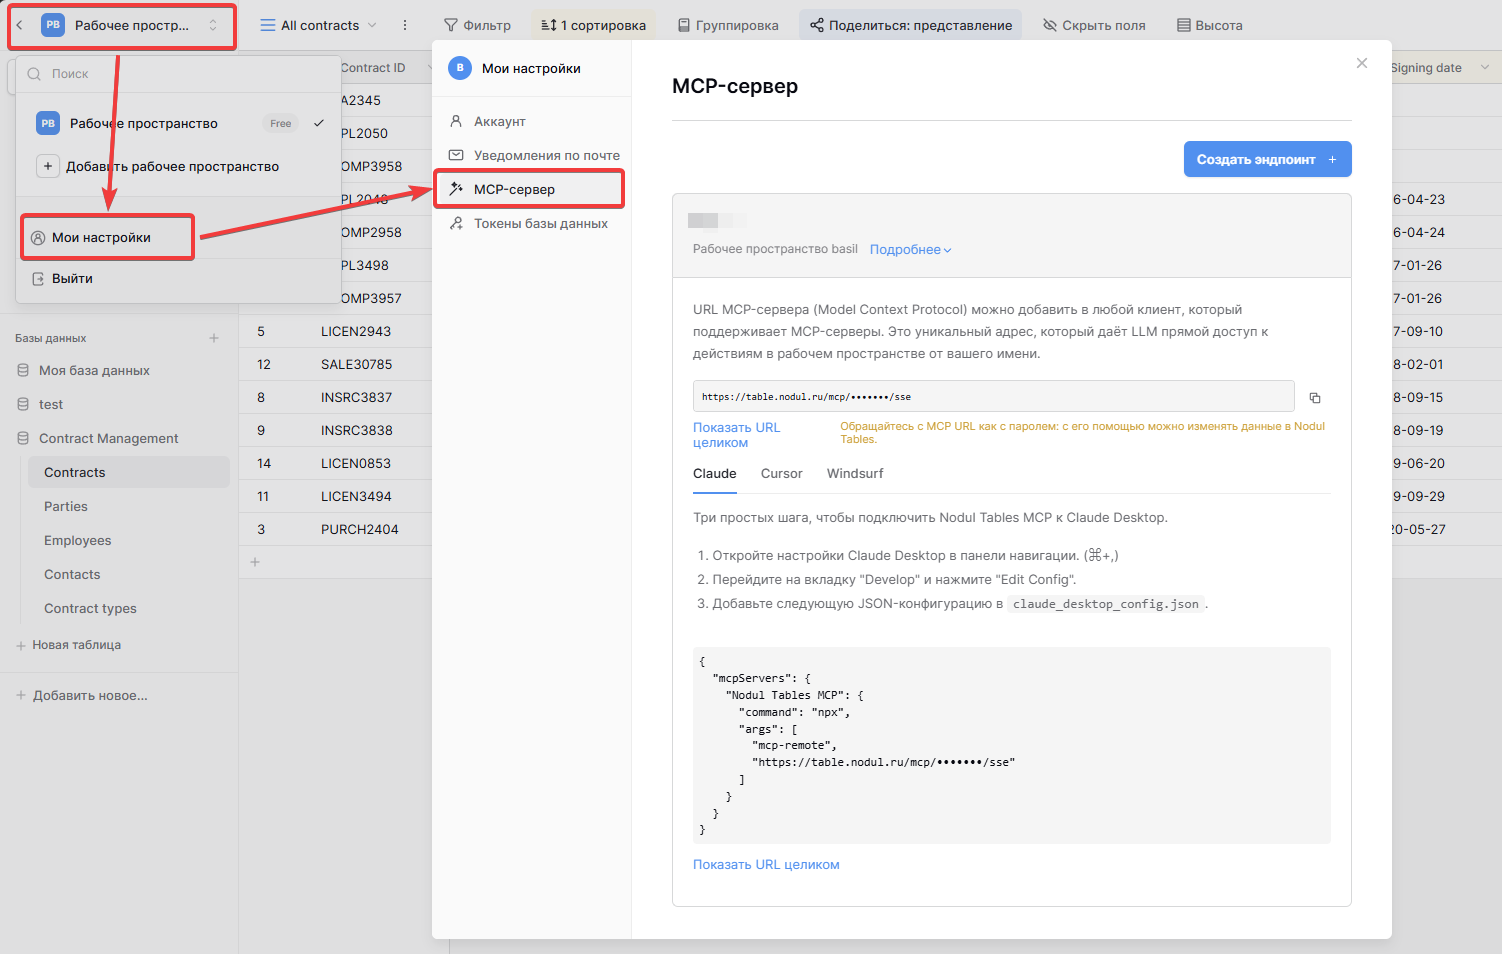This screenshot has width=1502, height=954.
Task: Switch to the Cursor tab
Action: point(782,474)
